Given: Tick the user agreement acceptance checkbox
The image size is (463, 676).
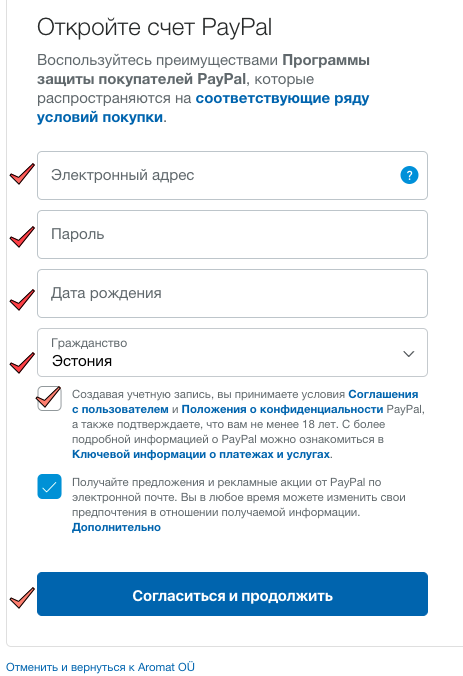Looking at the screenshot, I should pos(49,399).
